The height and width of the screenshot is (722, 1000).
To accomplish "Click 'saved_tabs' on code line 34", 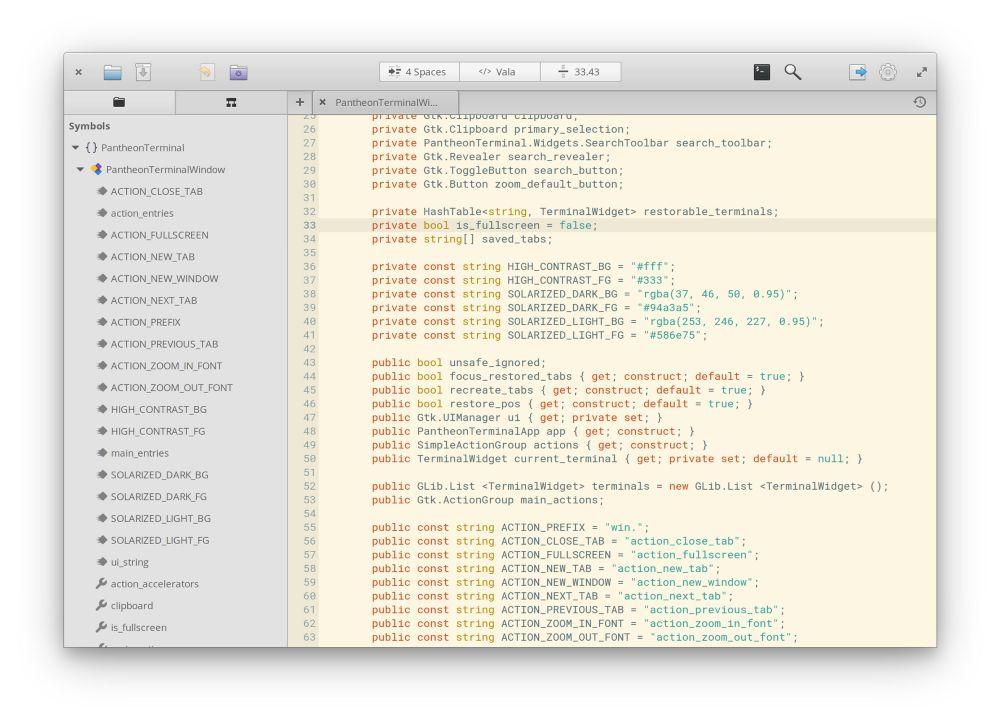I will click(x=513, y=239).
